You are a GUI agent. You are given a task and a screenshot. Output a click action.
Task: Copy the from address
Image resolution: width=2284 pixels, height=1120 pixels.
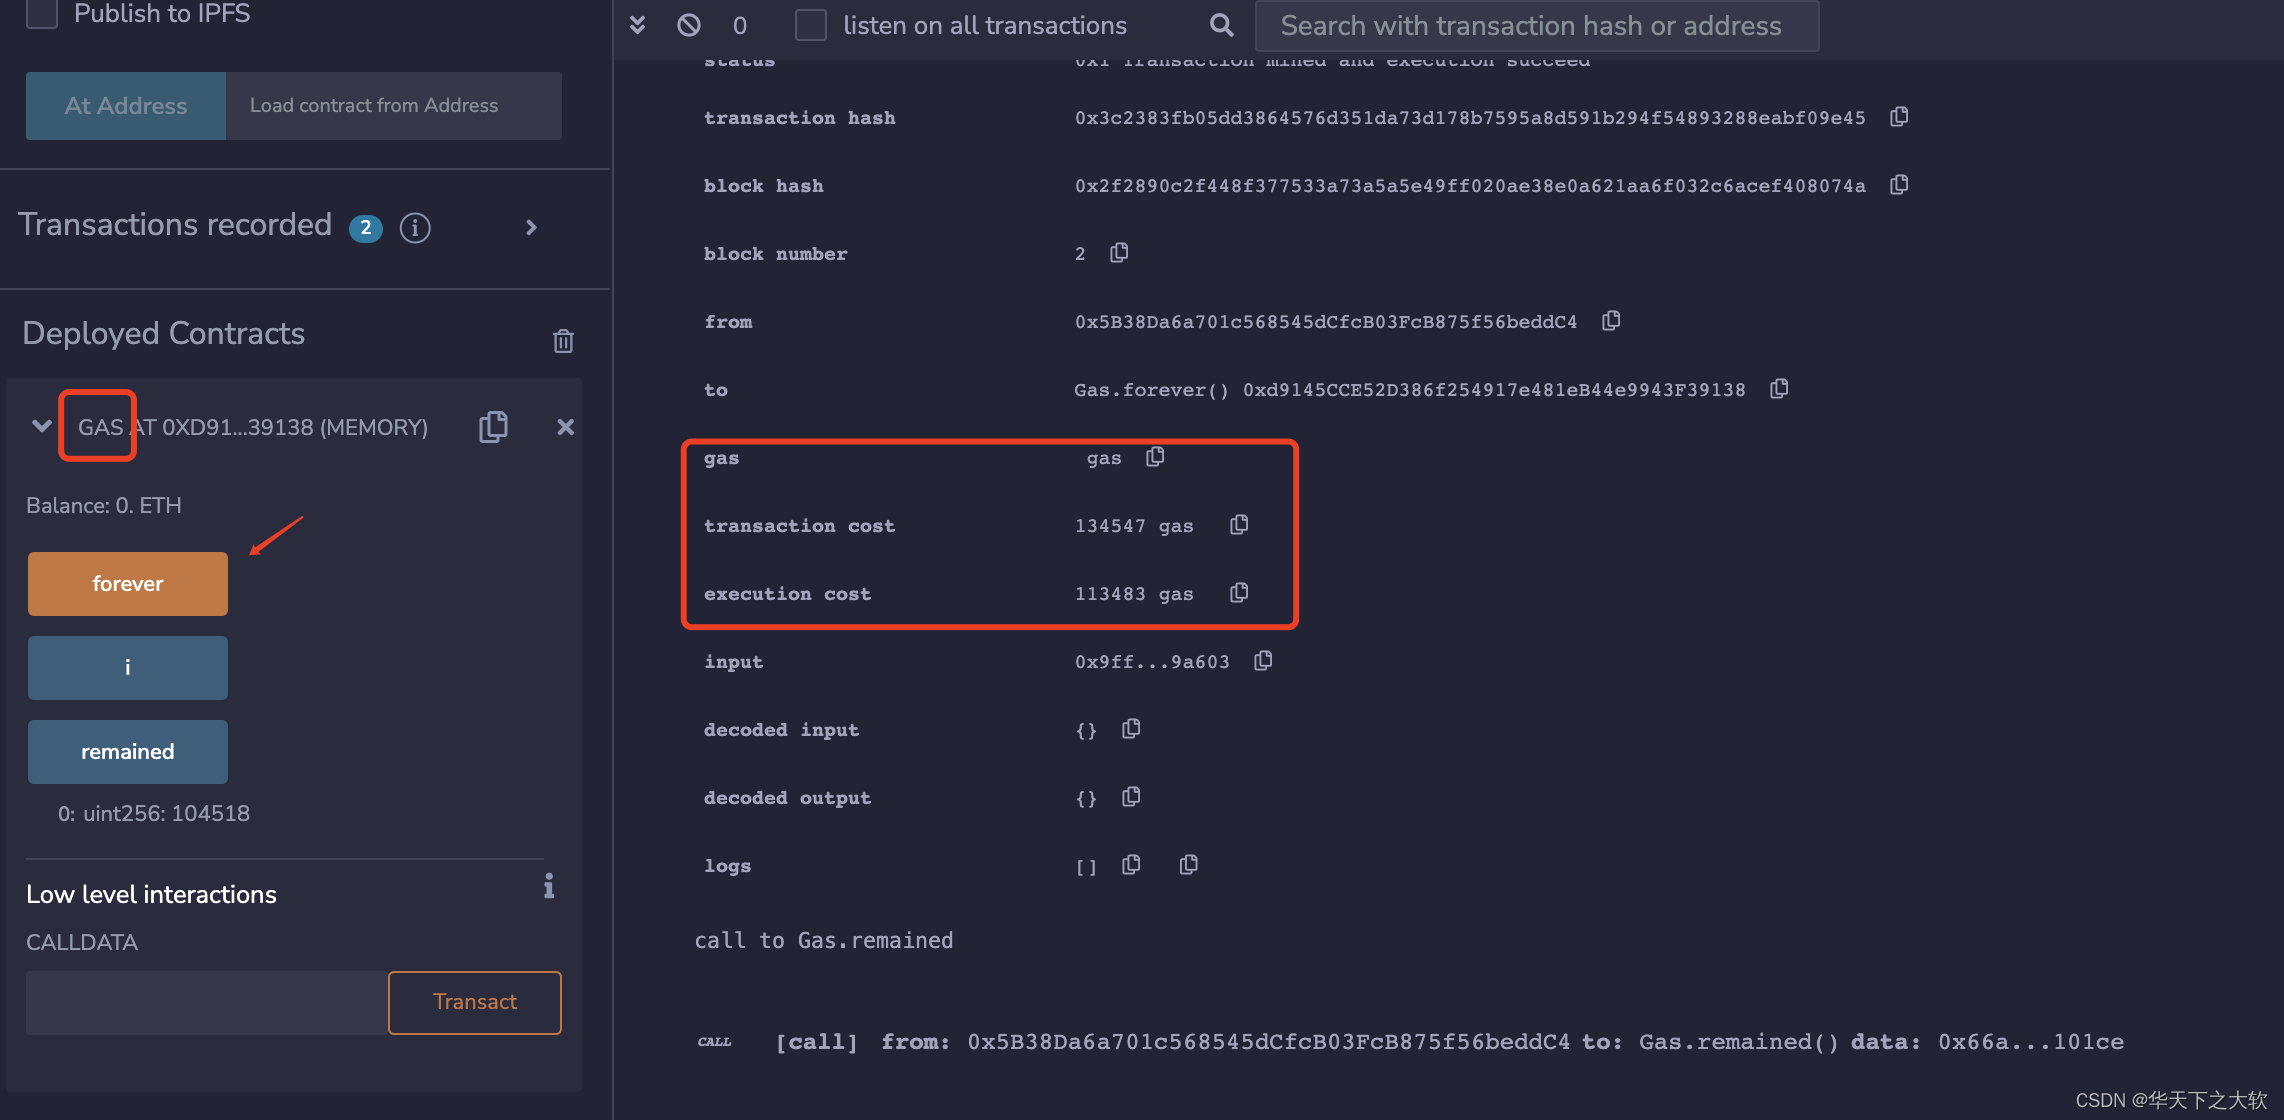click(x=1611, y=321)
